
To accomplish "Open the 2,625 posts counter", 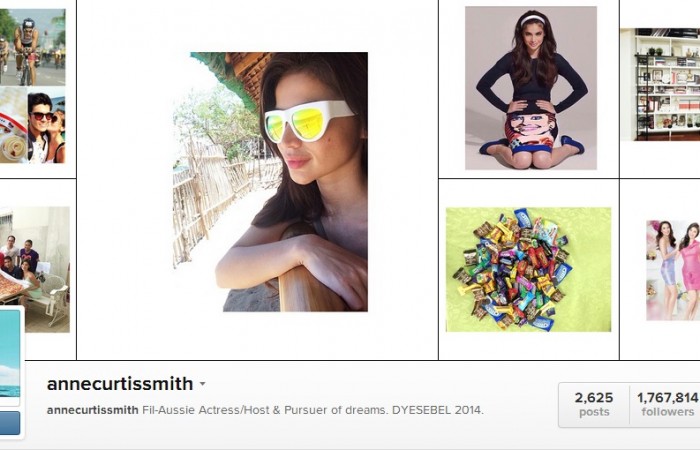I will coord(594,404).
